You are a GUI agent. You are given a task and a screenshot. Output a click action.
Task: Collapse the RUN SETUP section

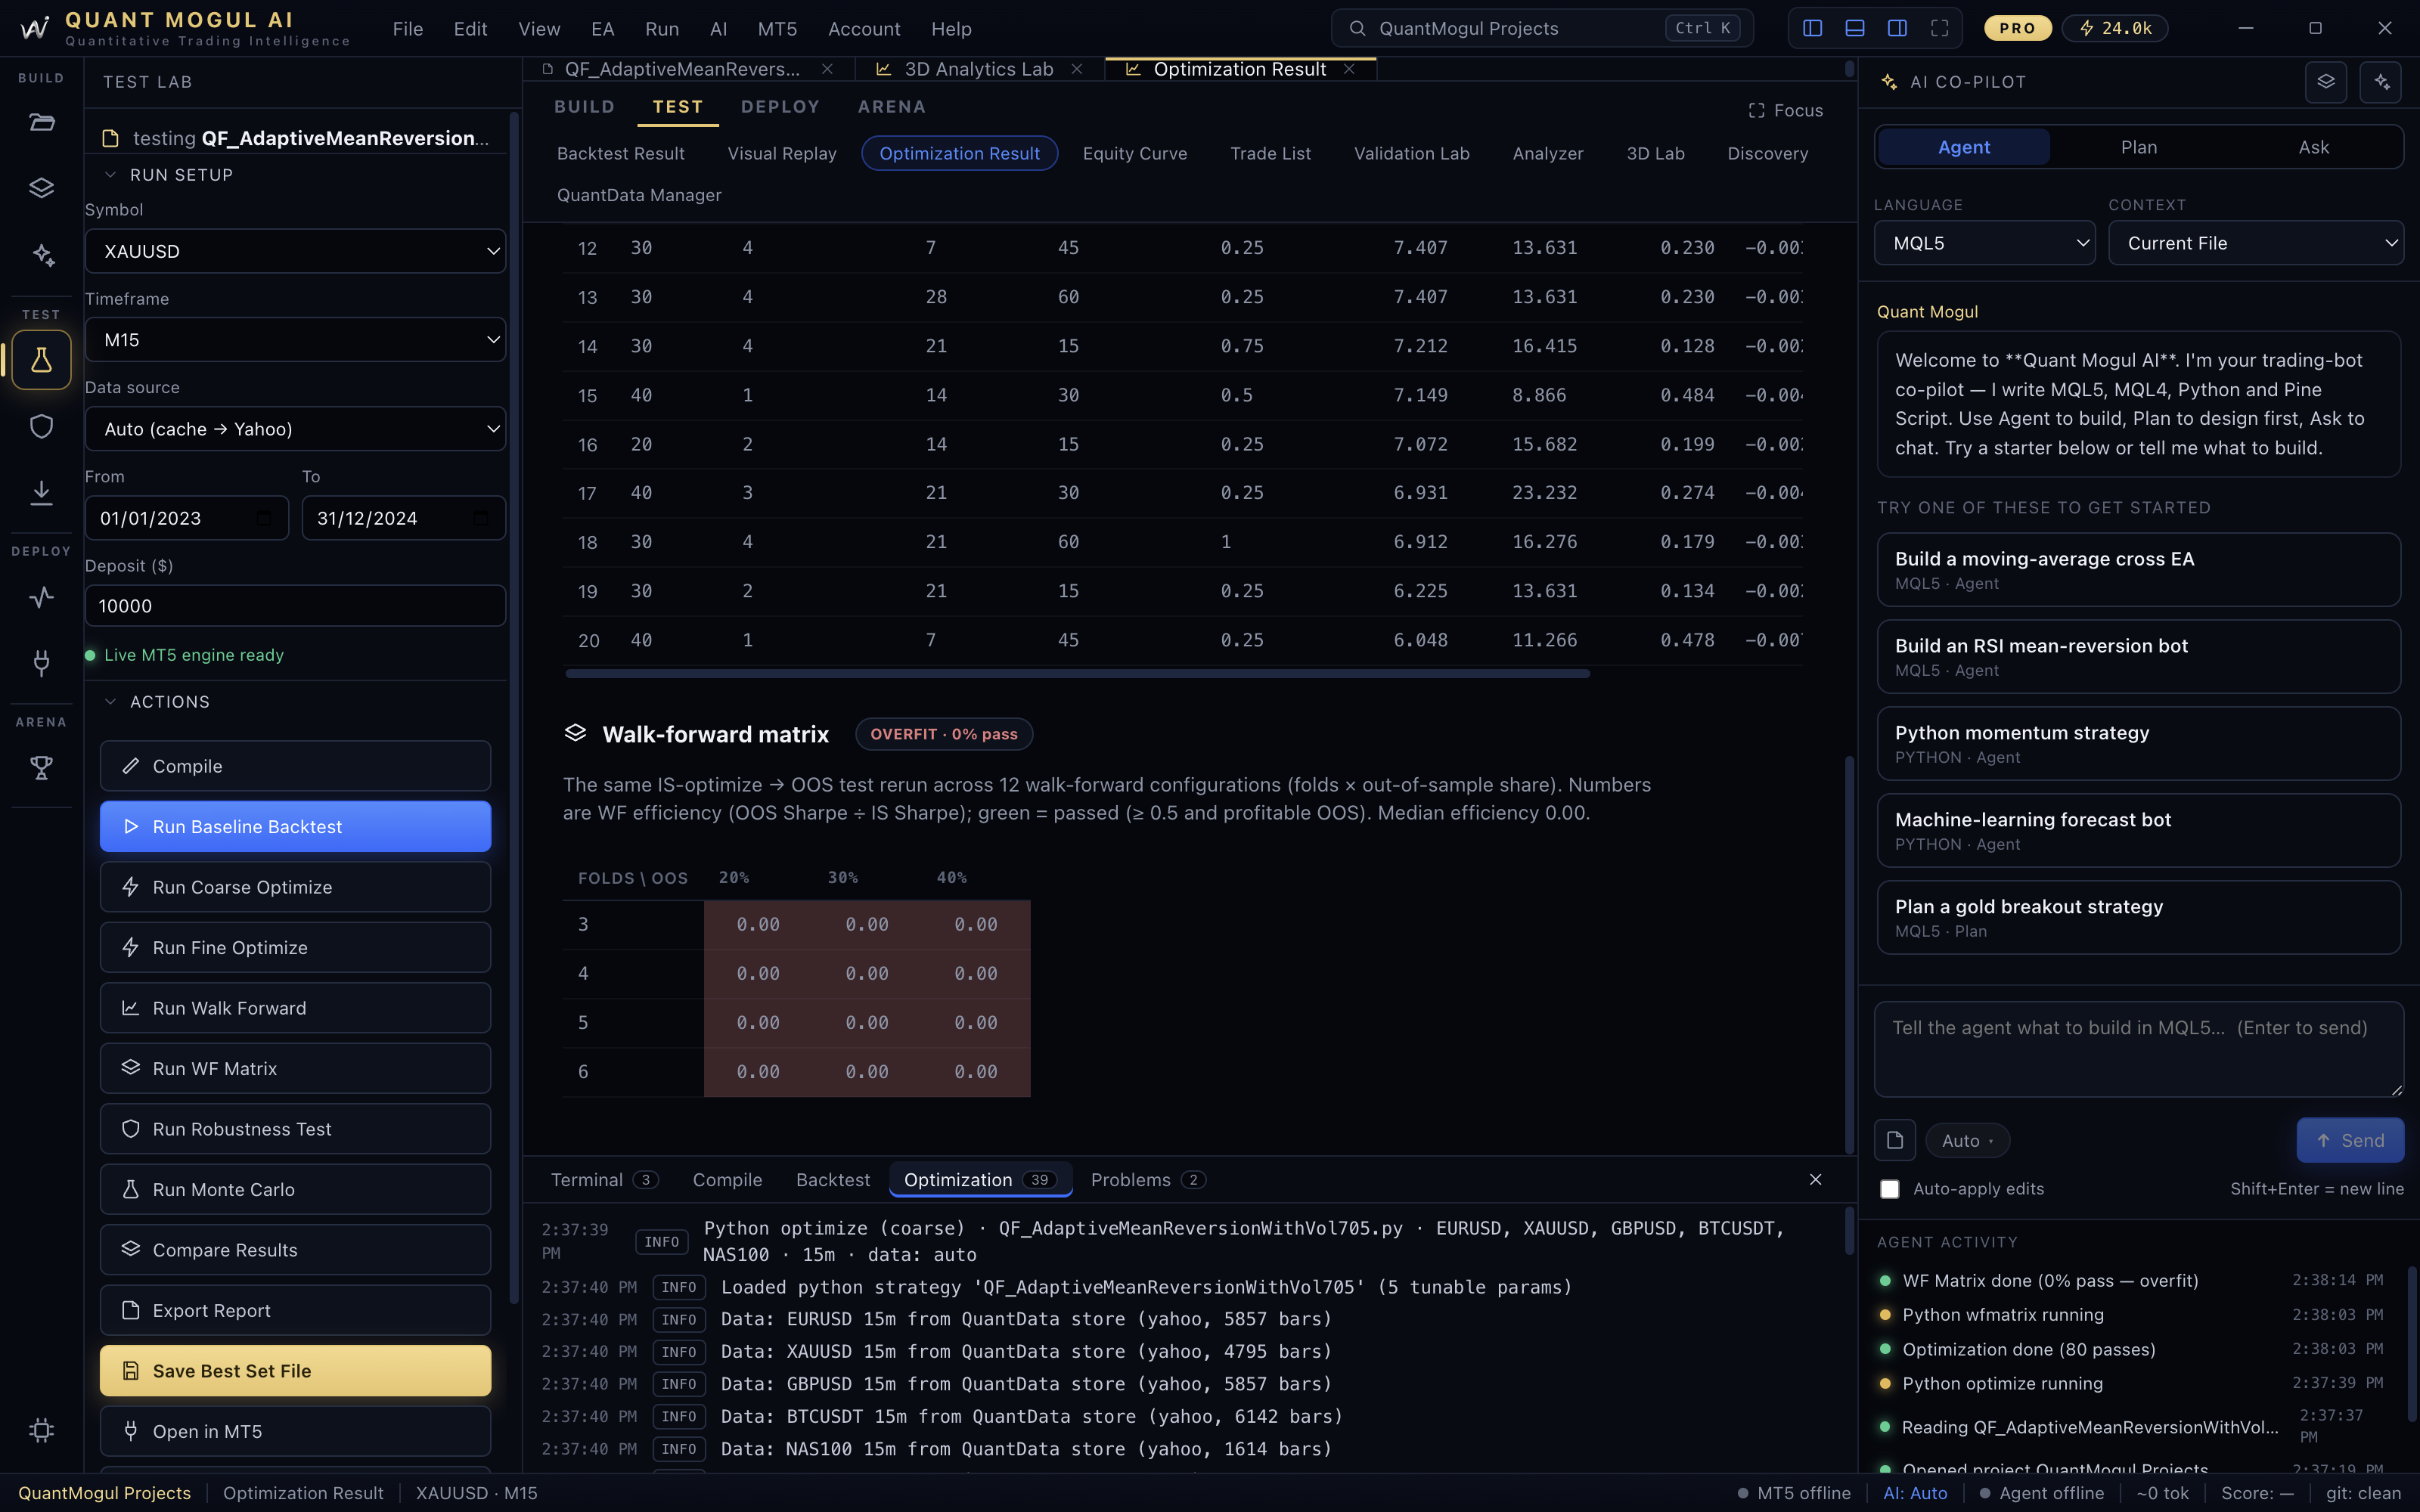click(x=170, y=175)
